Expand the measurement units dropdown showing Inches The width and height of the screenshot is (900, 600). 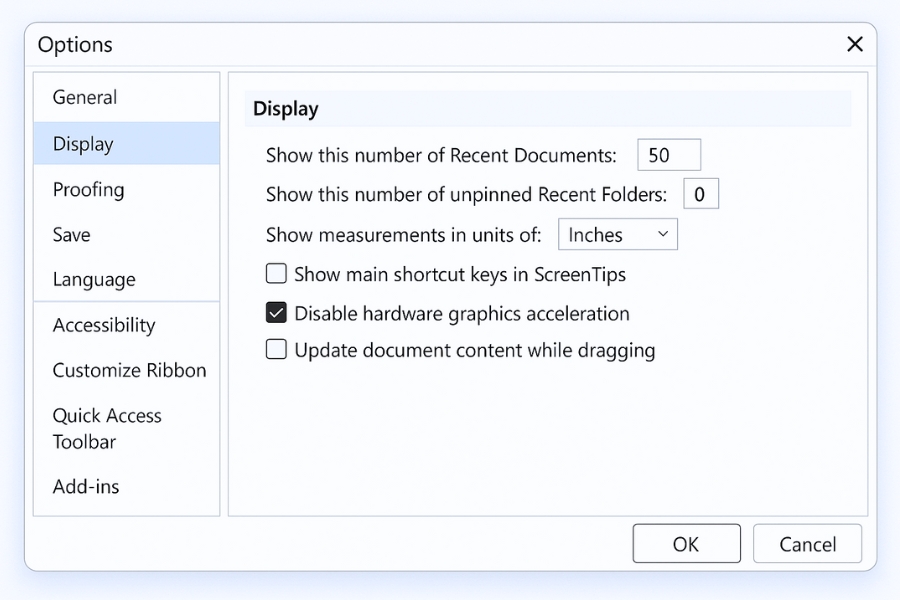click(617, 235)
